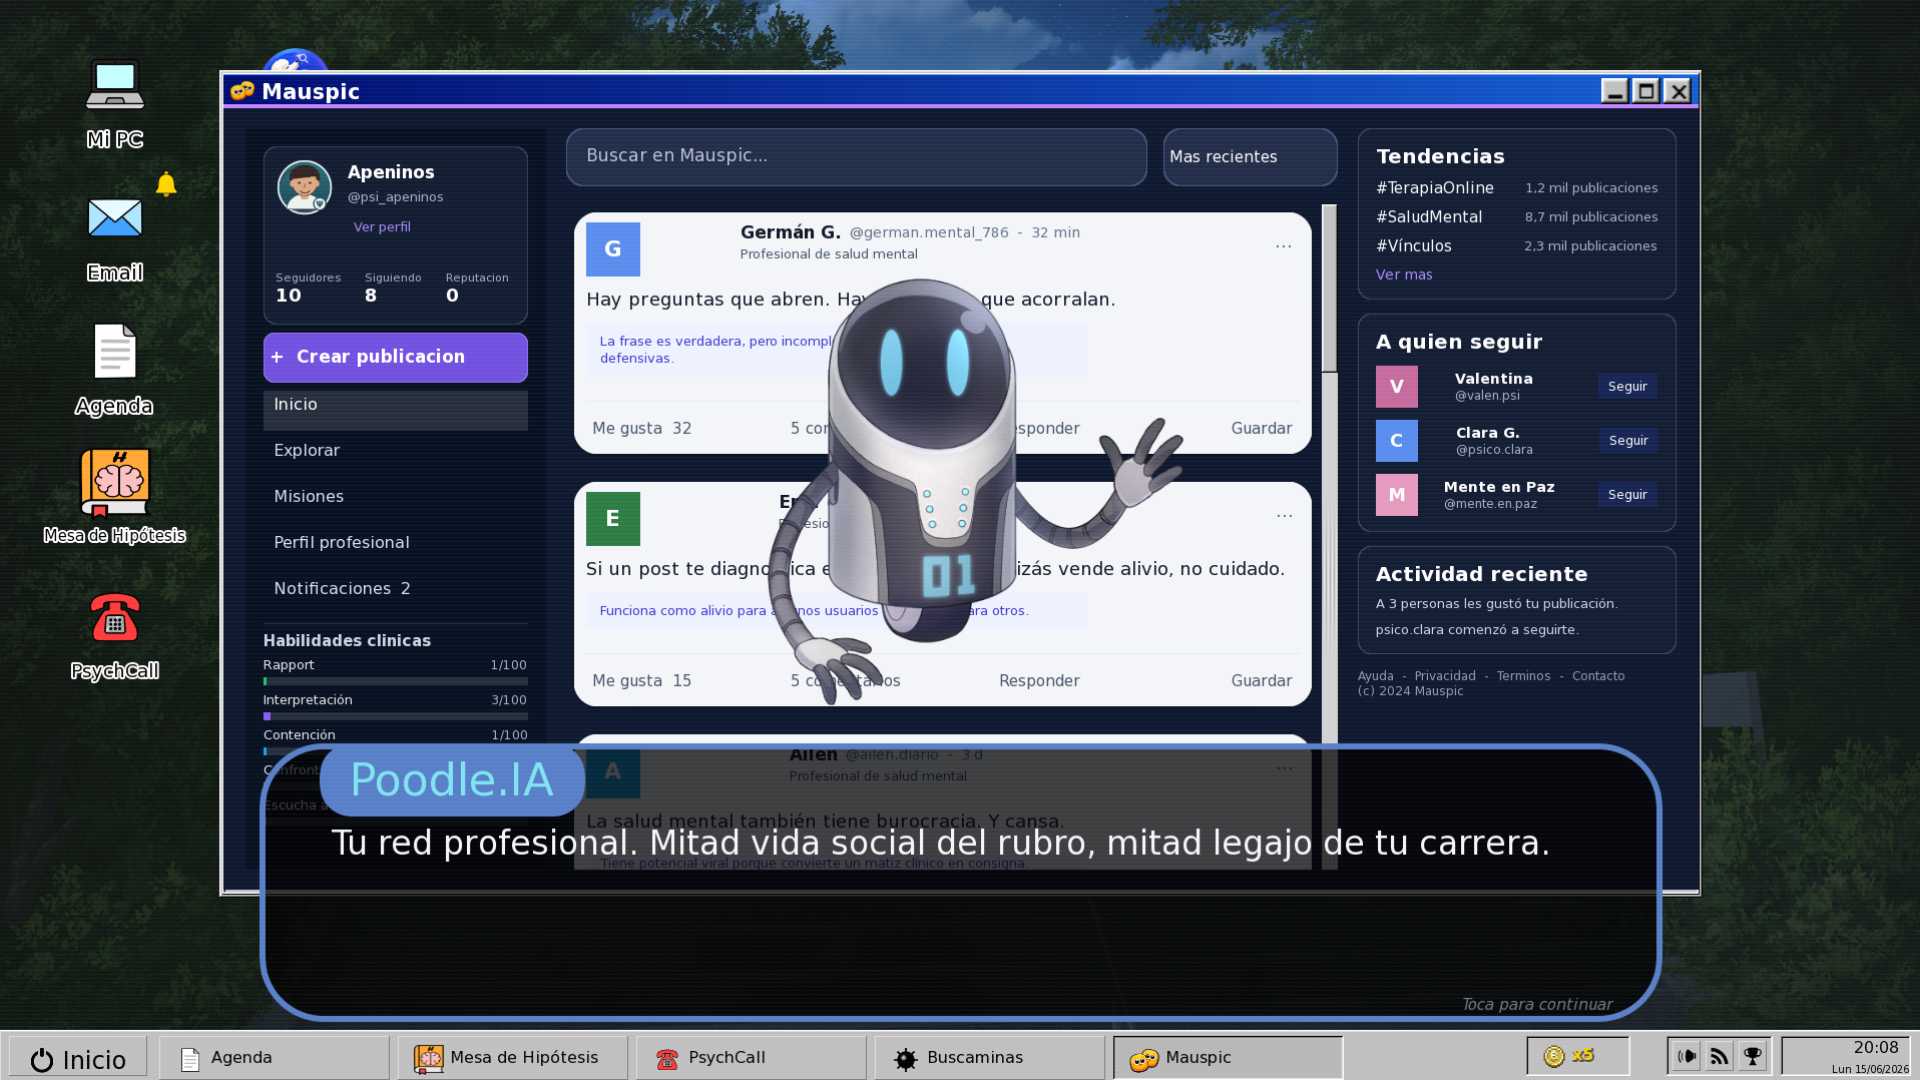Image resolution: width=1920 pixels, height=1080 pixels.
Task: Click the feed's vertical scrollbar thumb
Action: click(1329, 288)
